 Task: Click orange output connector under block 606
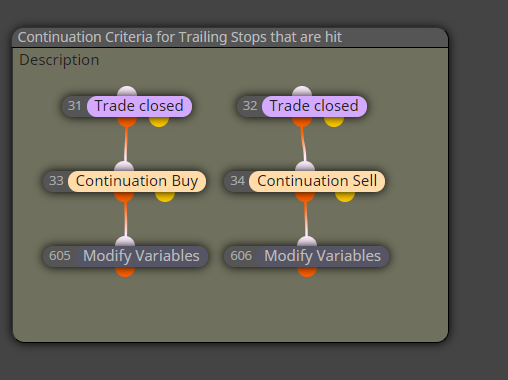(x=307, y=271)
